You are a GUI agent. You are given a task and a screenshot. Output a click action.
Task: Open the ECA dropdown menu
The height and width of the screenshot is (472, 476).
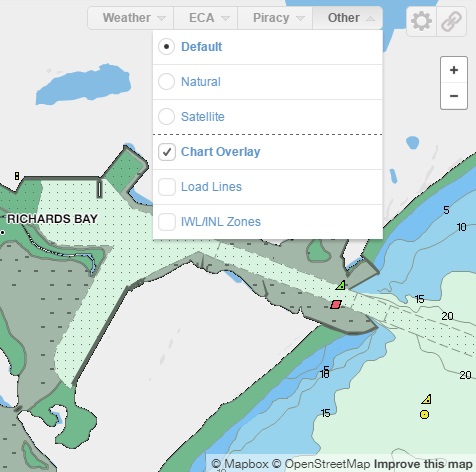coord(206,18)
